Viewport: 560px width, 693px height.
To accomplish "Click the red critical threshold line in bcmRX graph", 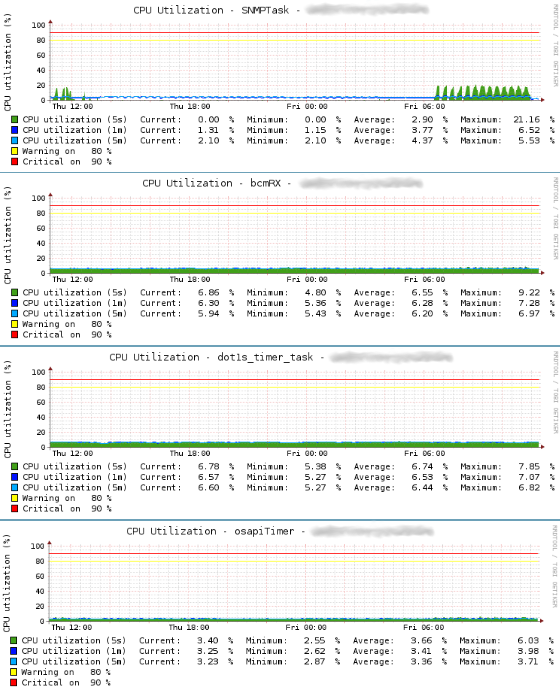I will tap(295, 206).
